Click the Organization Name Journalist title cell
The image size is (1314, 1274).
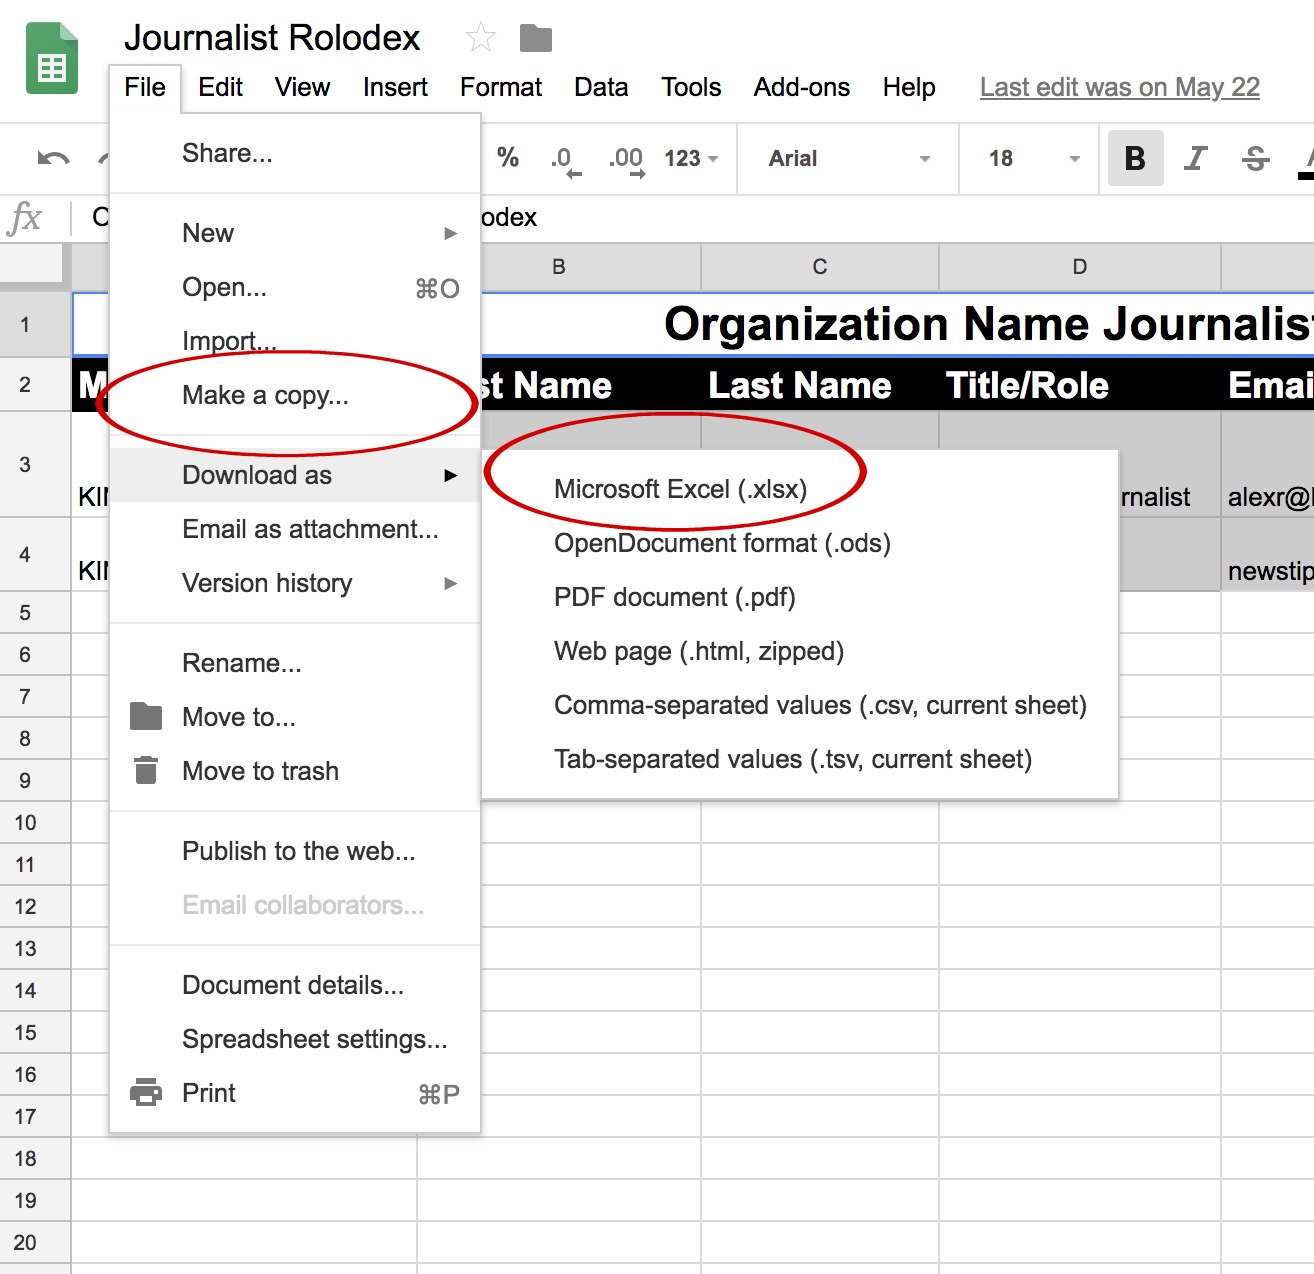pos(897,324)
